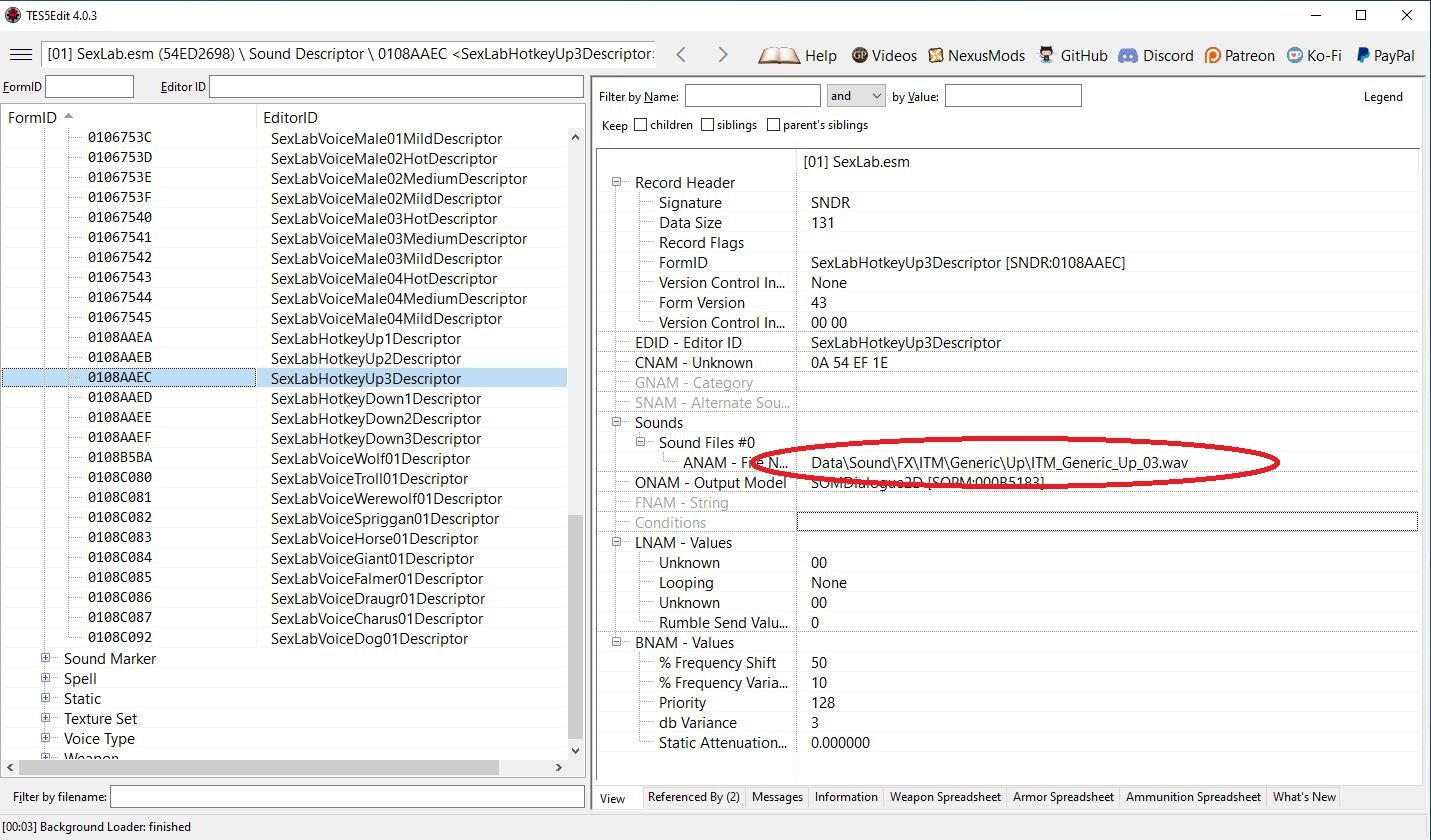Open the 'and' filter operator dropdown
Screen dimensions: 1431x840
click(x=856, y=96)
